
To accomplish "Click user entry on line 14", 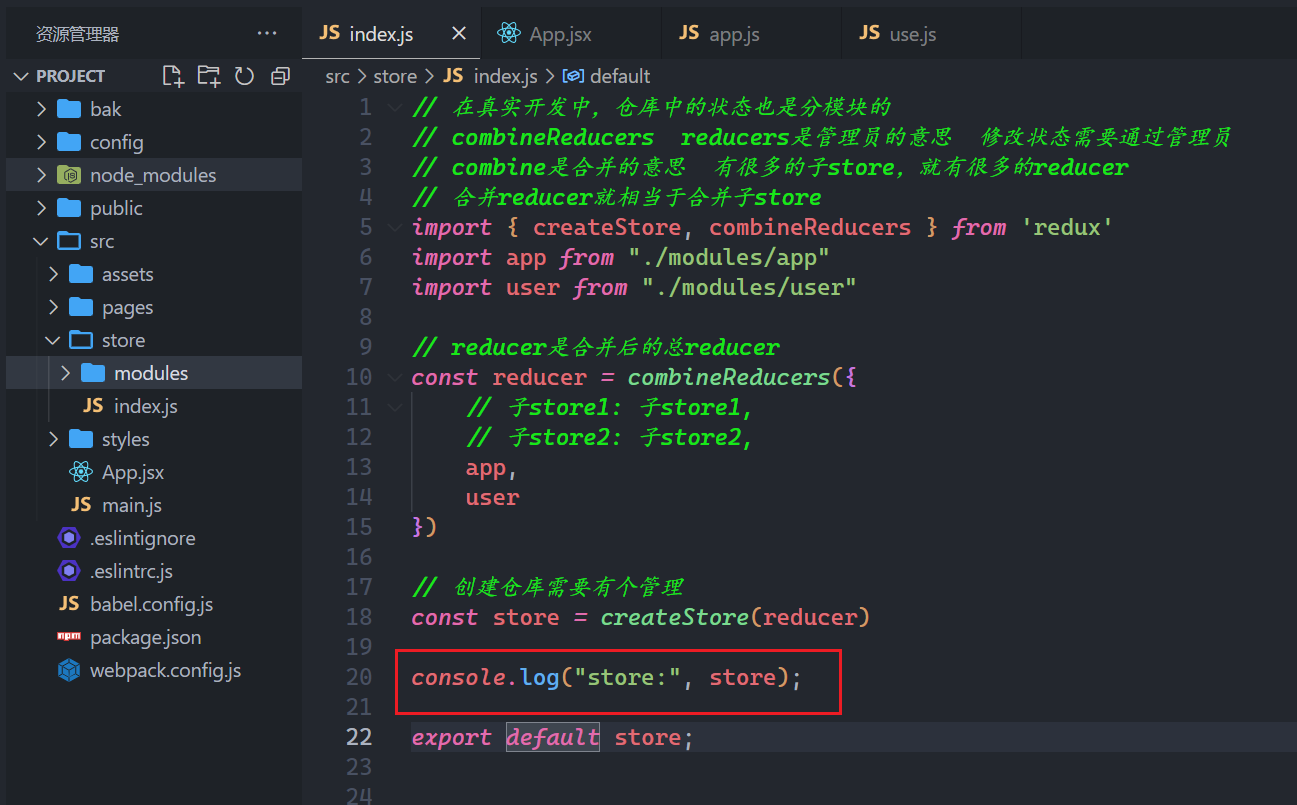I will coord(492,497).
